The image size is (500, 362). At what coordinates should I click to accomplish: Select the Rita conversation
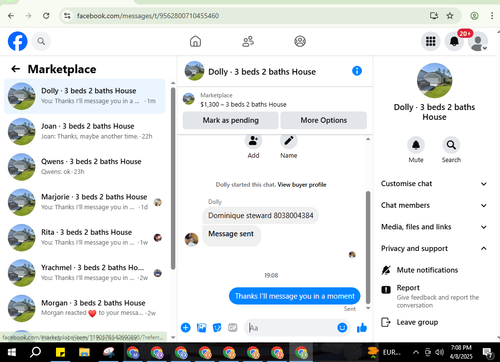pyautogui.click(x=85, y=237)
